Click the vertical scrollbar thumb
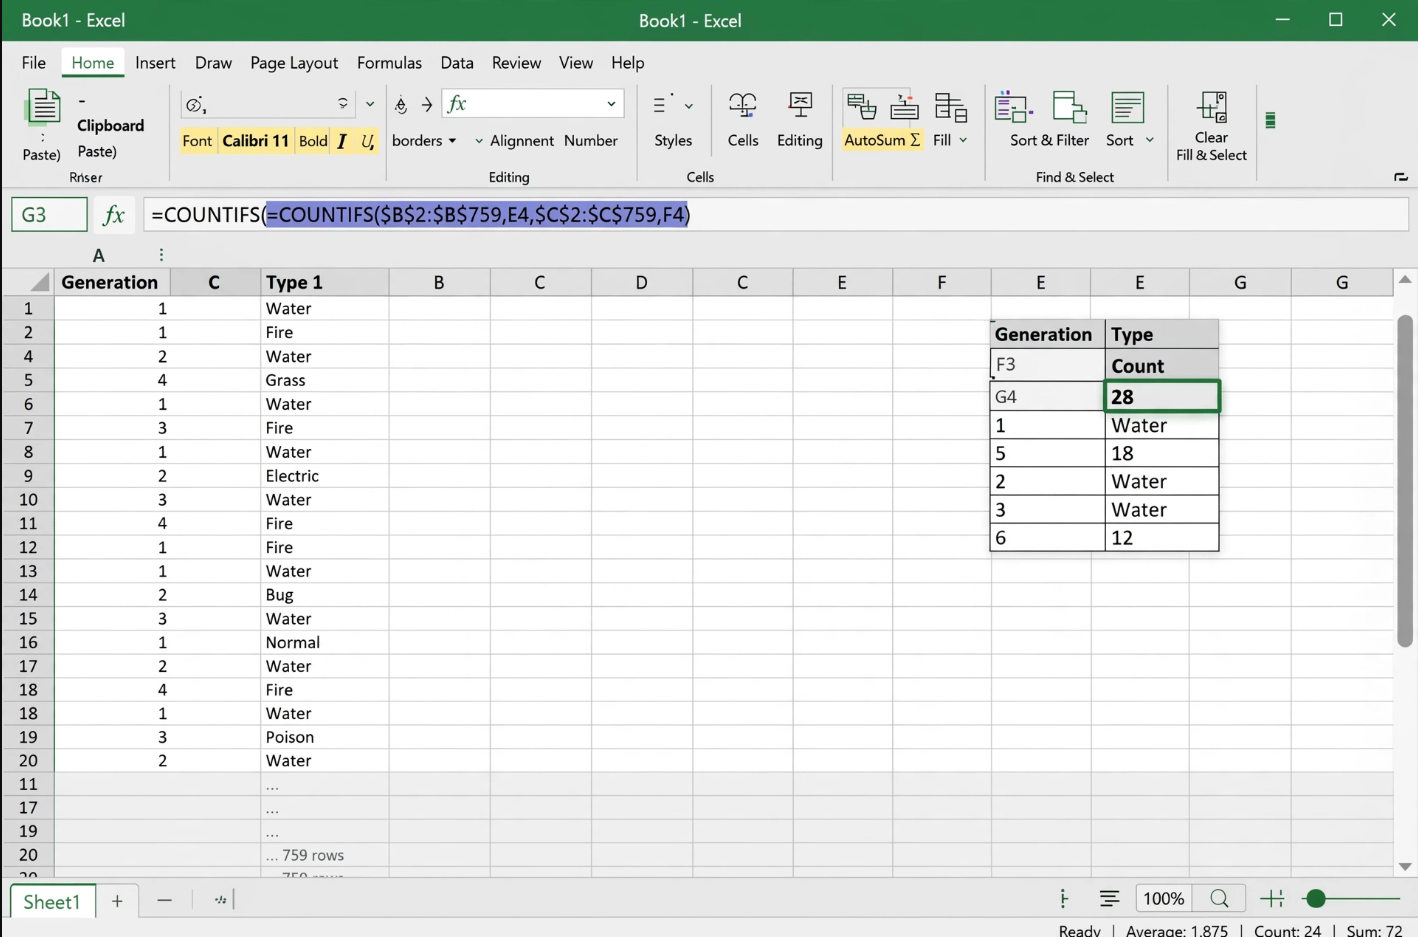The image size is (1418, 937). pyautogui.click(x=1405, y=480)
